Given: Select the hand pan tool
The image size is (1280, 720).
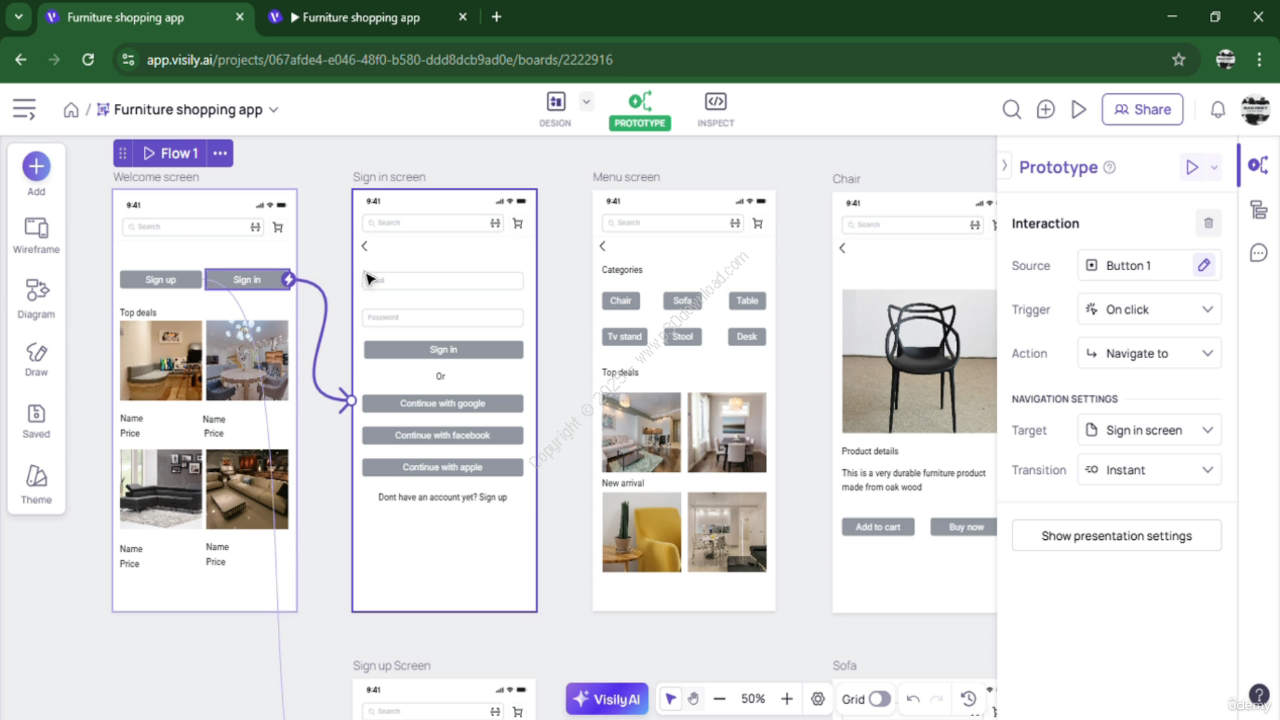Looking at the screenshot, I should click(x=694, y=699).
